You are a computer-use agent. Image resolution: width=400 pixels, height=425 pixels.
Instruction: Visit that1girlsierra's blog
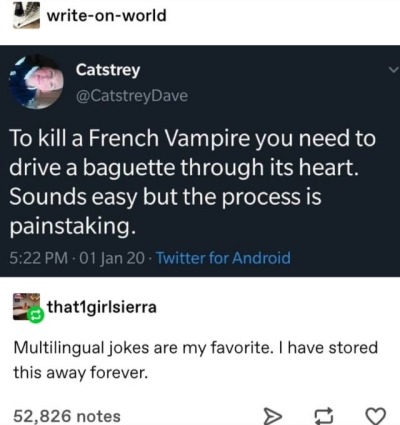point(101,307)
